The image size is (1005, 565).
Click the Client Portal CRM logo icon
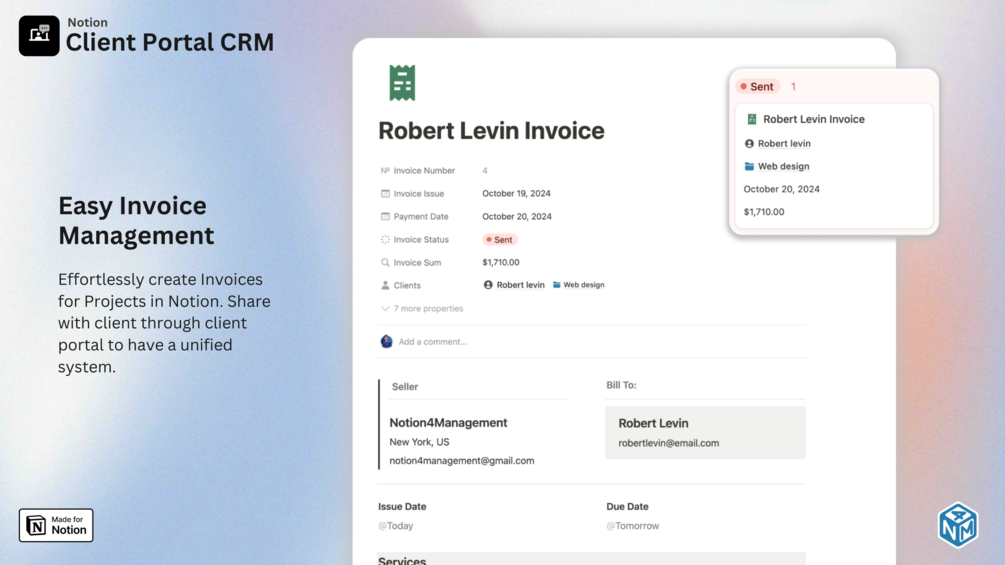tap(39, 36)
